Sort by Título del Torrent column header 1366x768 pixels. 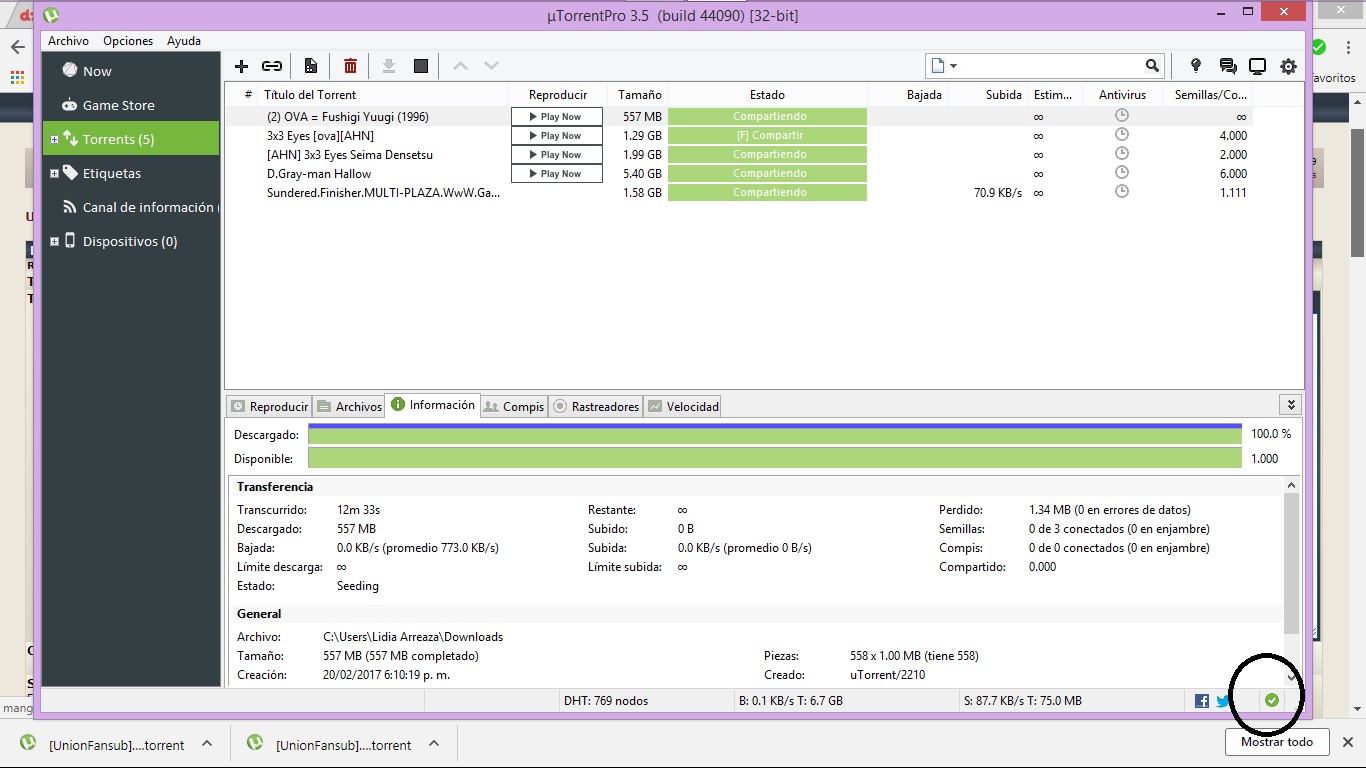[384, 94]
